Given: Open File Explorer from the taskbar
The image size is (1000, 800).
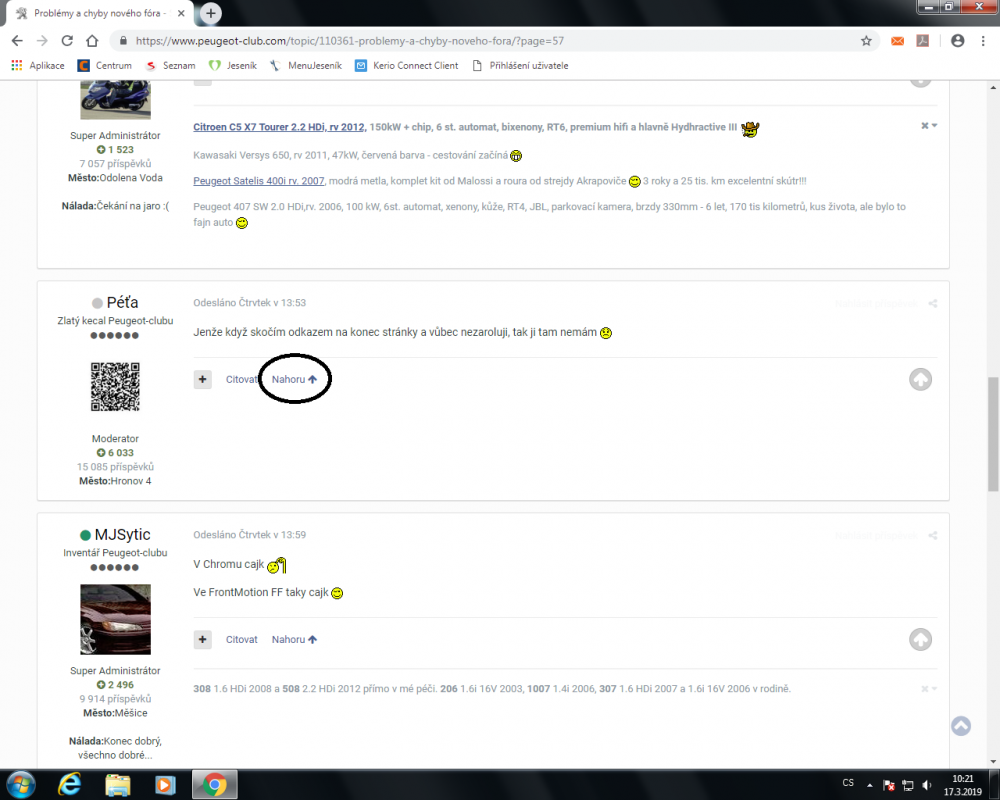Looking at the screenshot, I should pyautogui.click(x=117, y=784).
